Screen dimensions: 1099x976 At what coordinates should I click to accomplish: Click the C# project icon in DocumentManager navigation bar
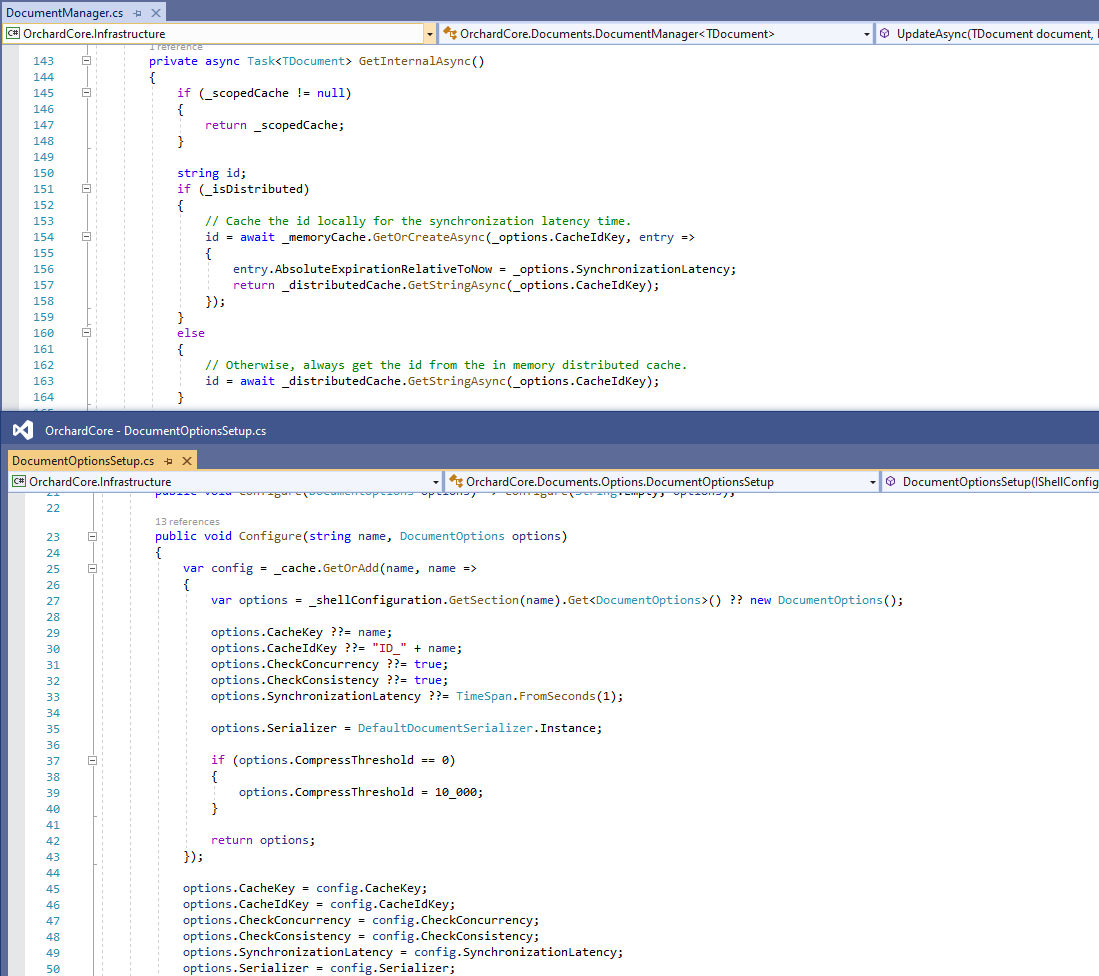tap(13, 34)
